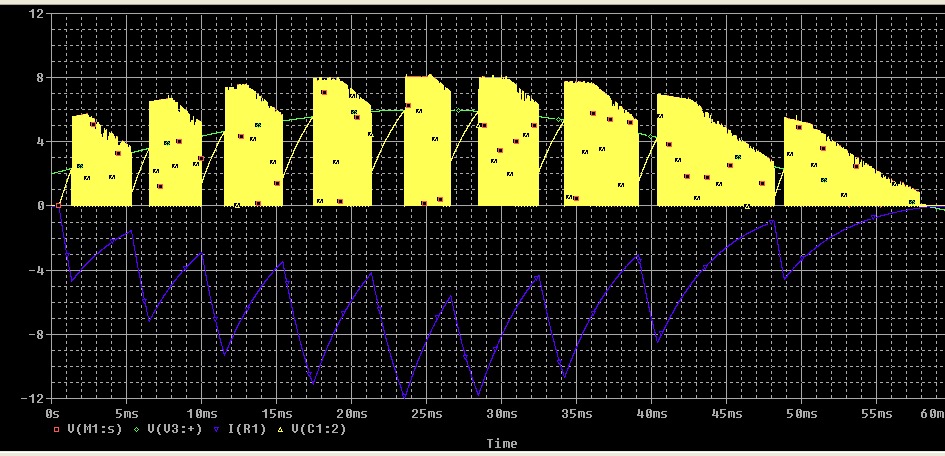Click the green diamond V(V3:+) legend marker
The width and height of the screenshot is (945, 456).
click(x=136, y=428)
